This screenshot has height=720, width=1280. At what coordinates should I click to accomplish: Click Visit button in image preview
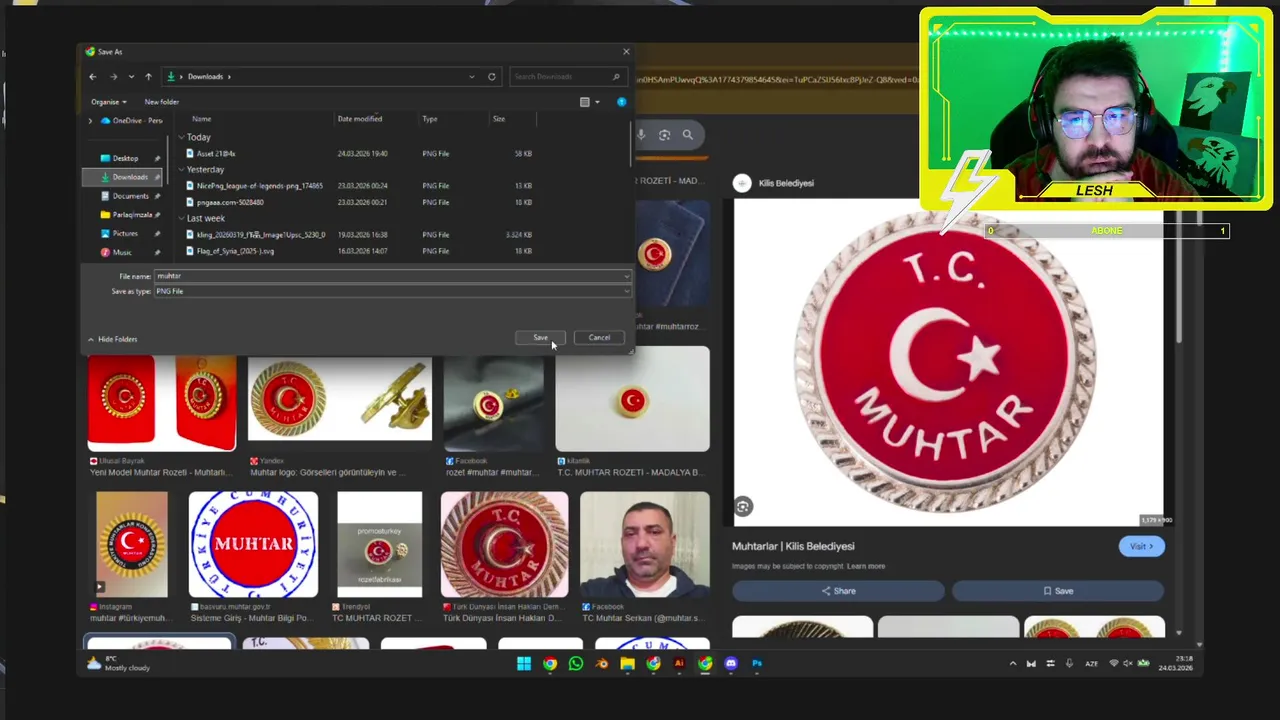[1141, 547]
